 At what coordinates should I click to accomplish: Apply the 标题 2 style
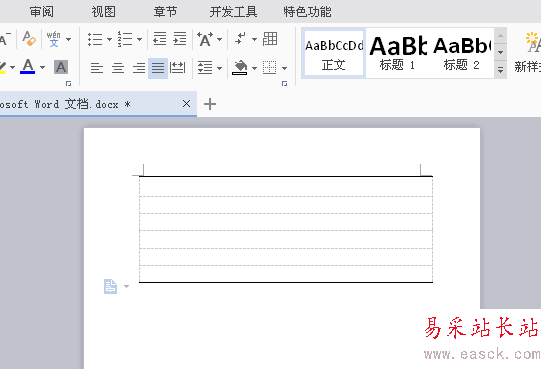click(462, 53)
